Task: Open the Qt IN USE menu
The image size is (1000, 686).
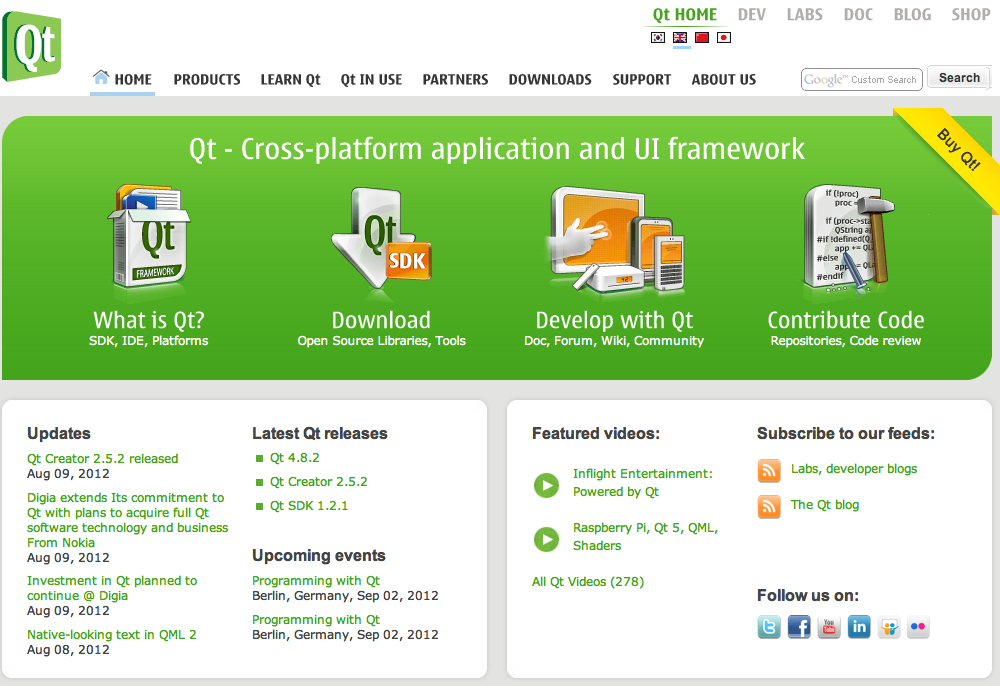Action: 371,80
